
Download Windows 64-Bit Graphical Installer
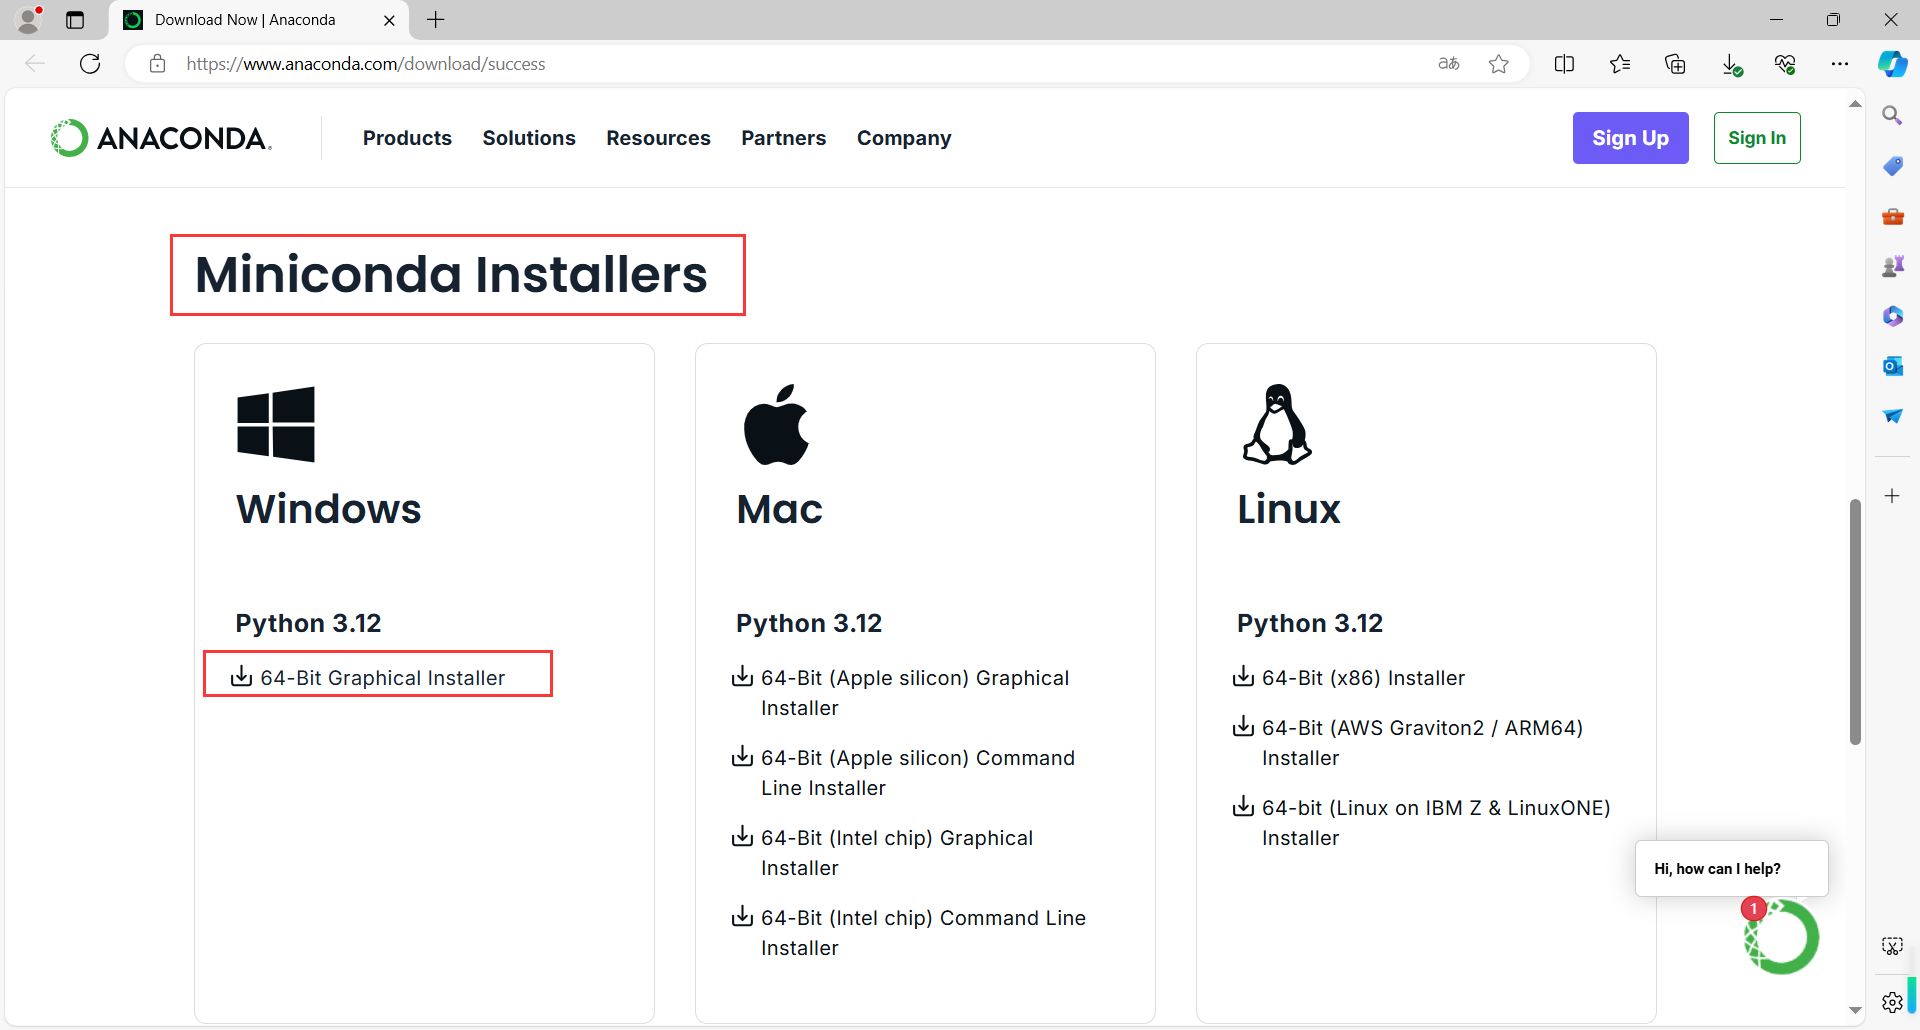[382, 678]
